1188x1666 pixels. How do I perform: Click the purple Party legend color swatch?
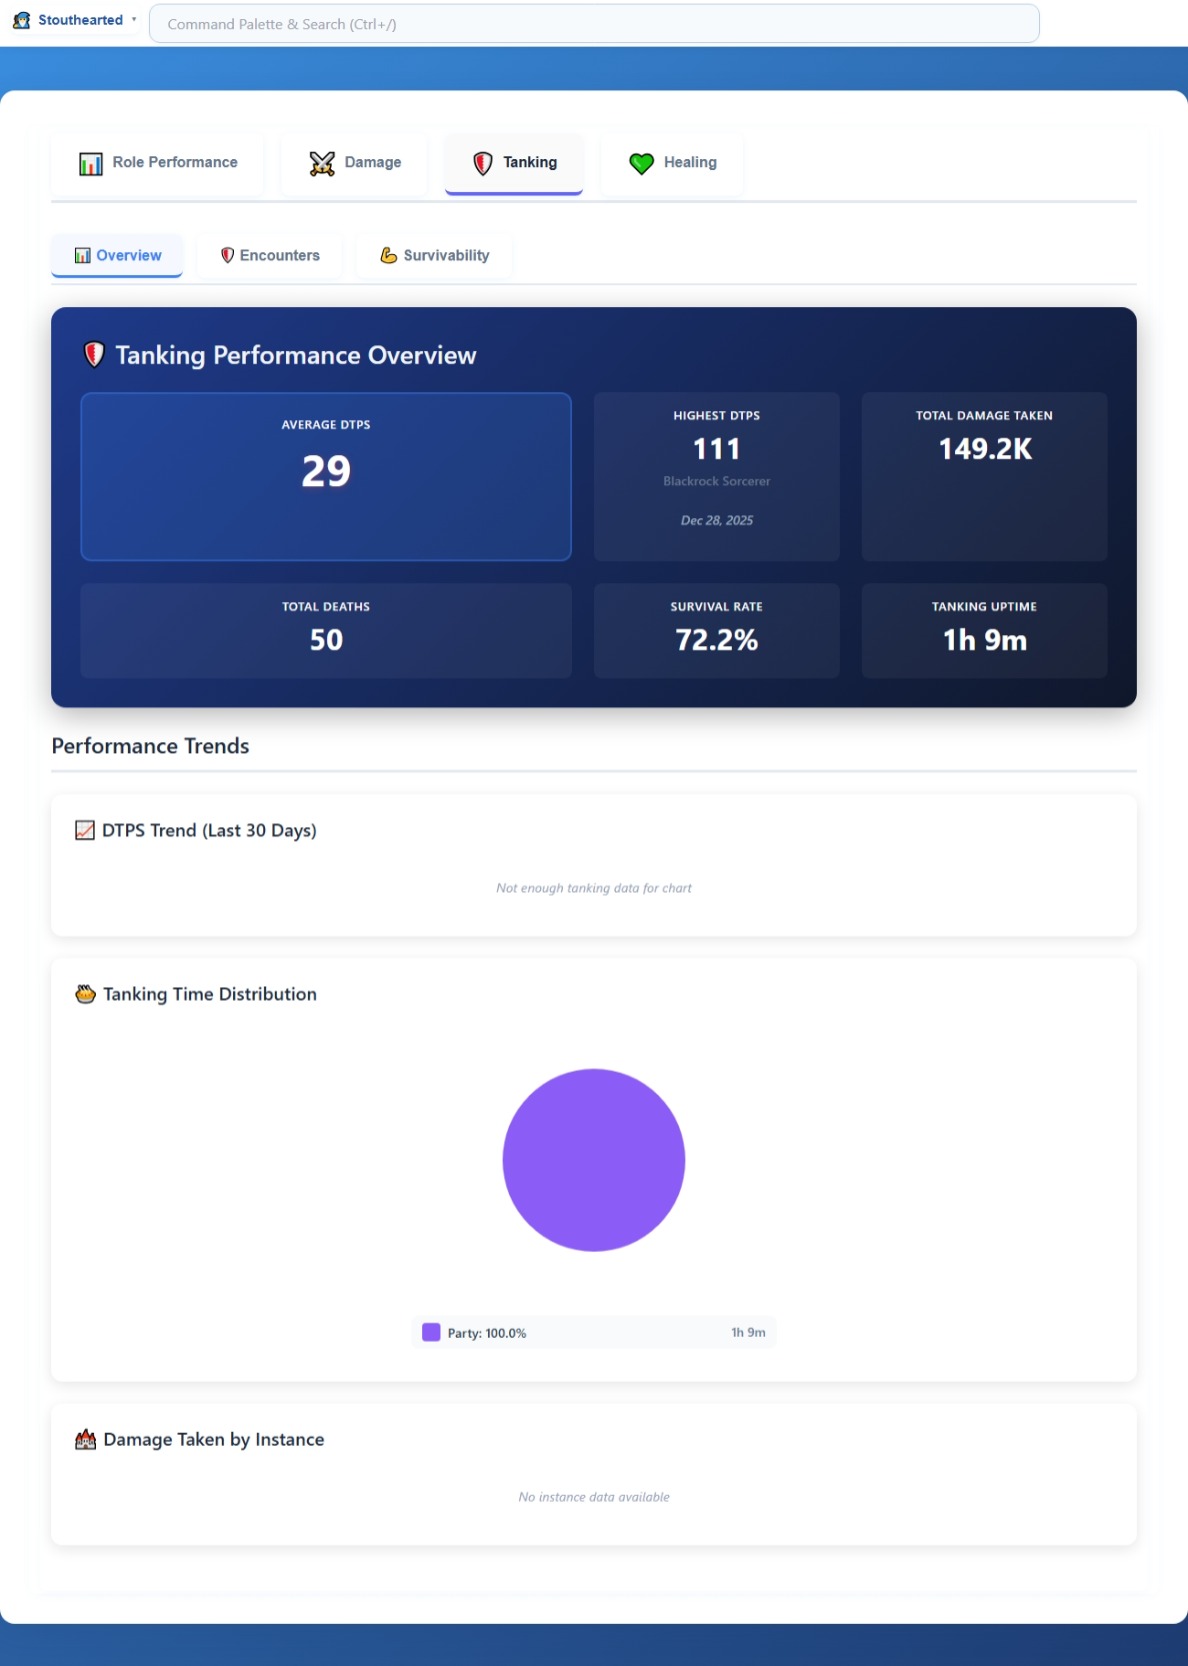[x=431, y=1332]
